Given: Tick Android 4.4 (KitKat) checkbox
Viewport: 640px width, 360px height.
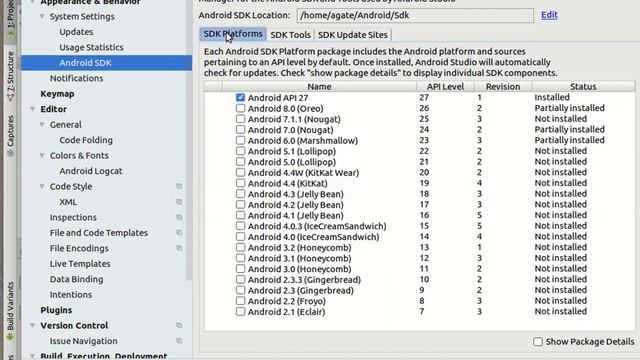Looking at the screenshot, I should tap(240, 183).
